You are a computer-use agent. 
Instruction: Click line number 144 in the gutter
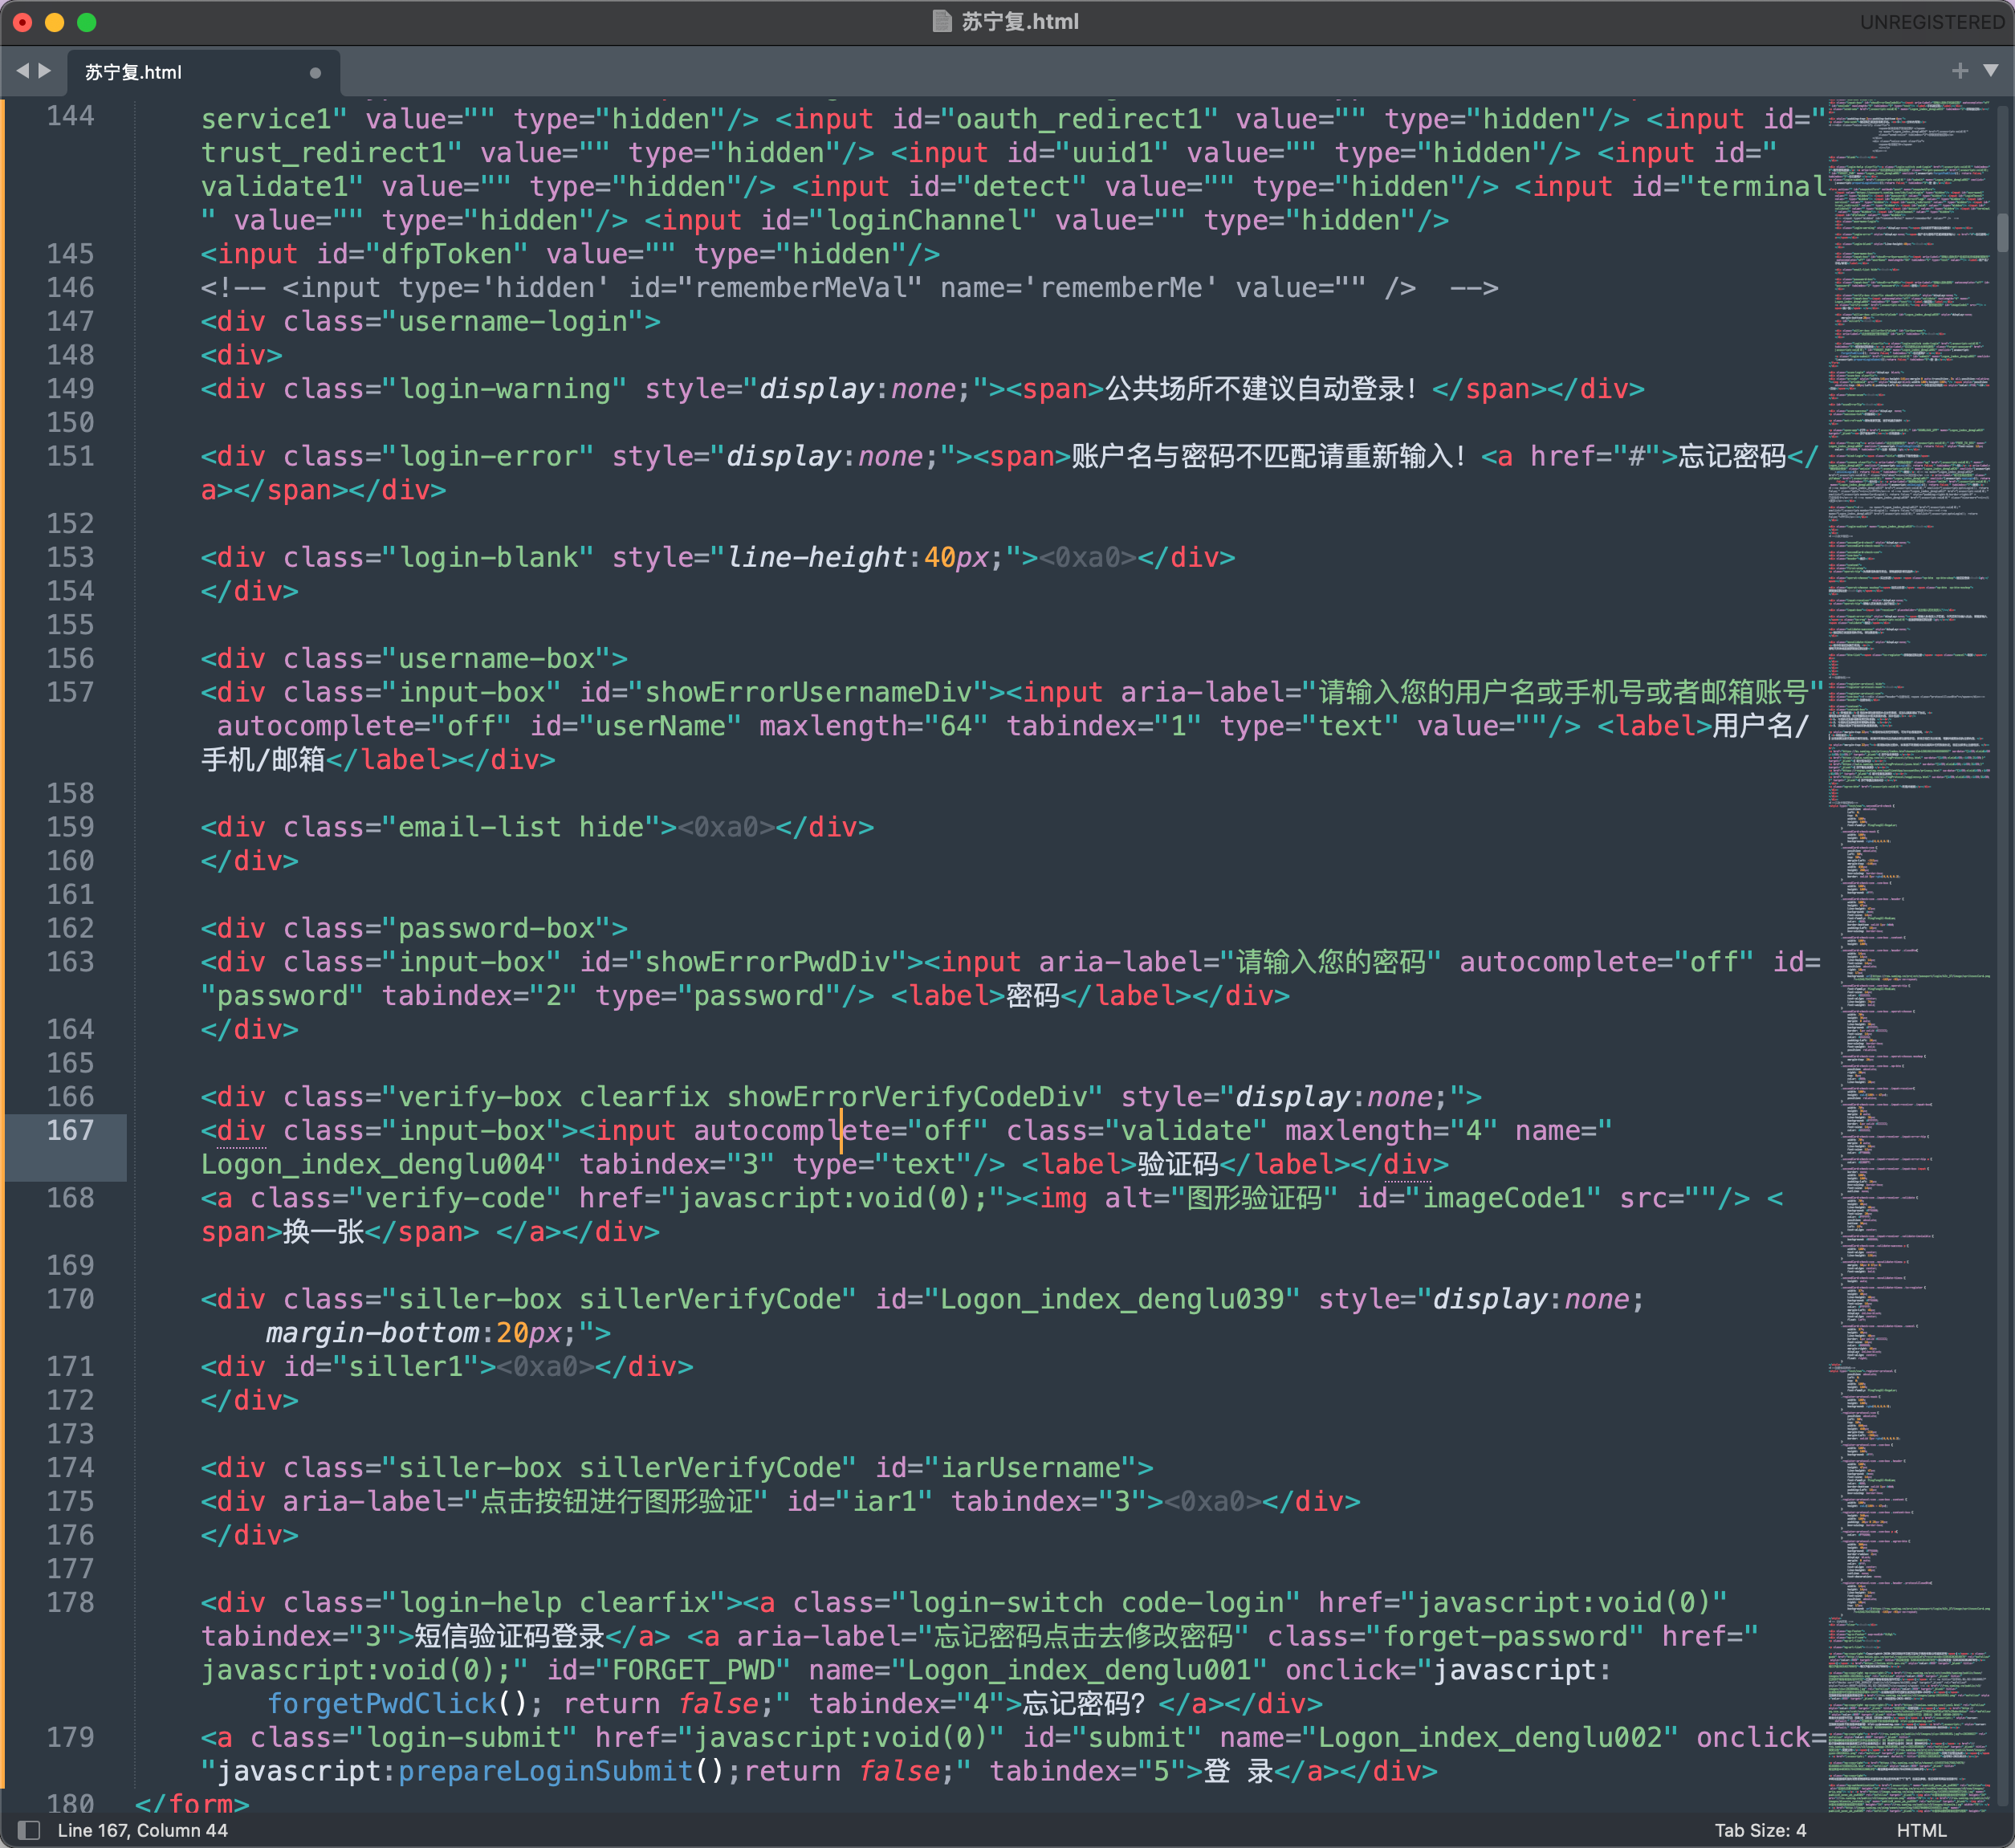click(70, 117)
